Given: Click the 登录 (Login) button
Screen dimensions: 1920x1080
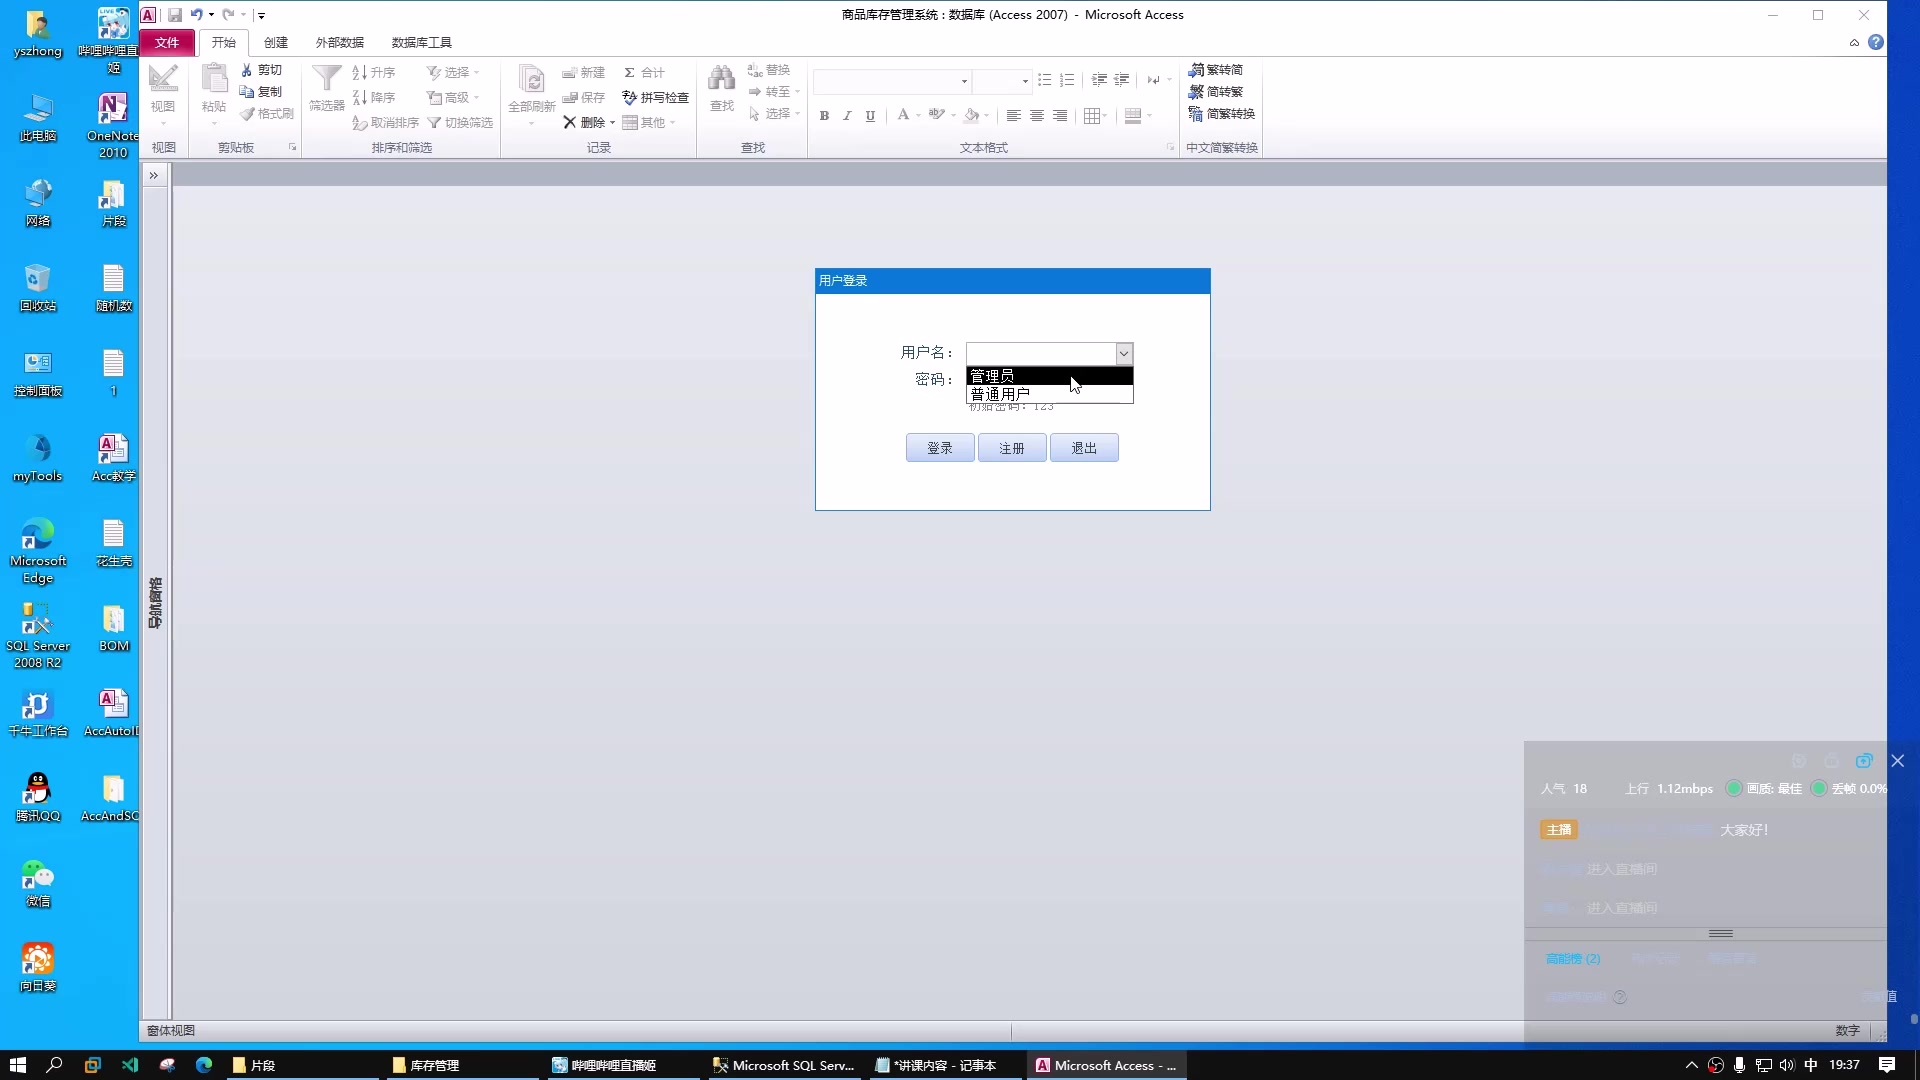Looking at the screenshot, I should point(940,448).
